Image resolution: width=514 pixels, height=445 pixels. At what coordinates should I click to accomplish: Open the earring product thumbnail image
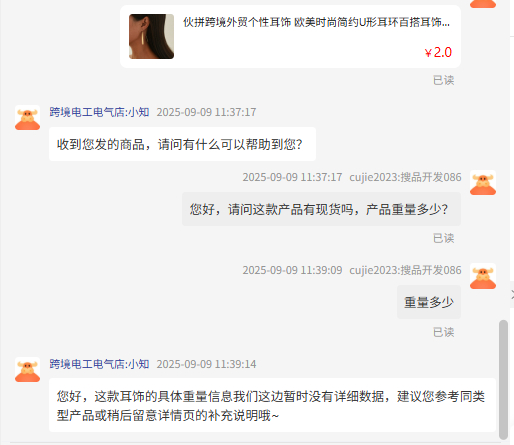click(x=151, y=36)
